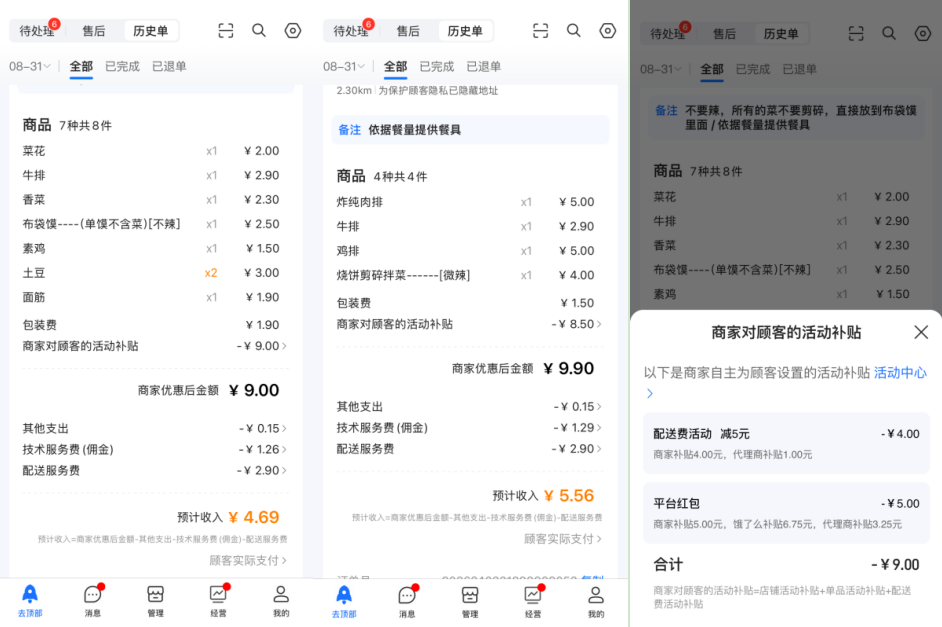
Task: Filter by 已完成 in left panel
Action: click(122, 66)
